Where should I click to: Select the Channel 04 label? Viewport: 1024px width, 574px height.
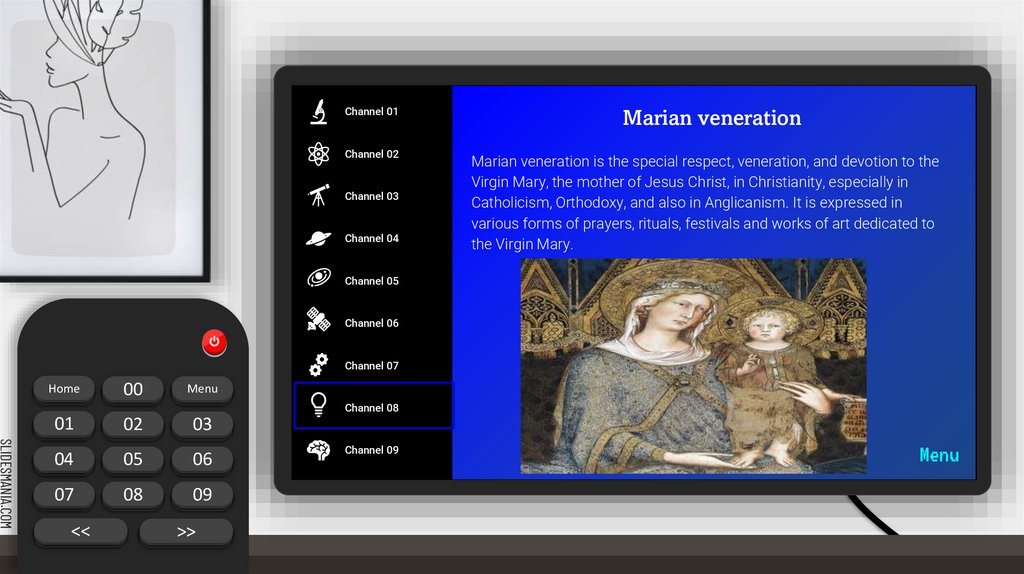372,238
